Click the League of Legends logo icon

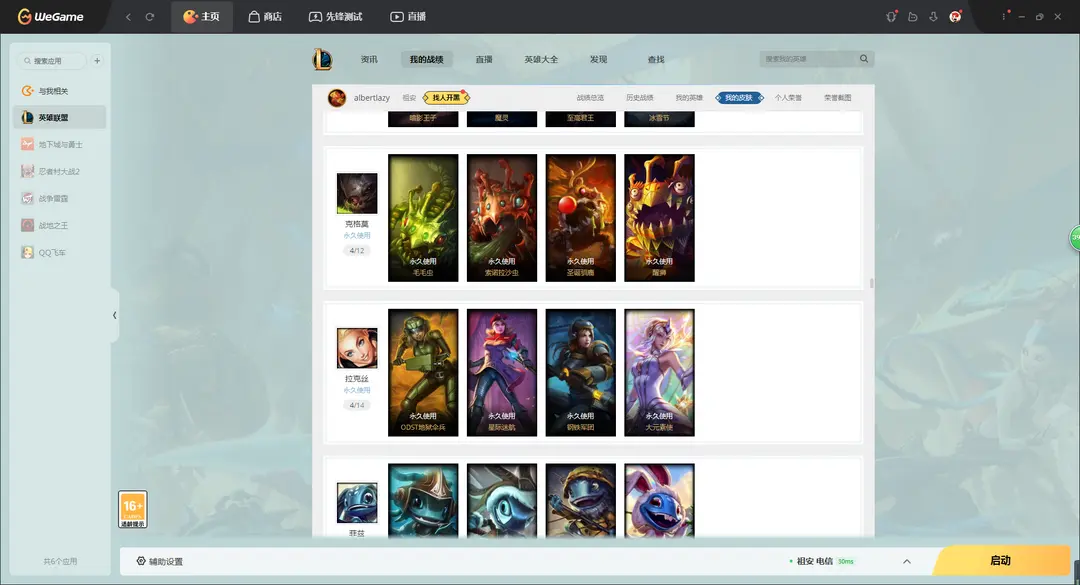tap(322, 60)
